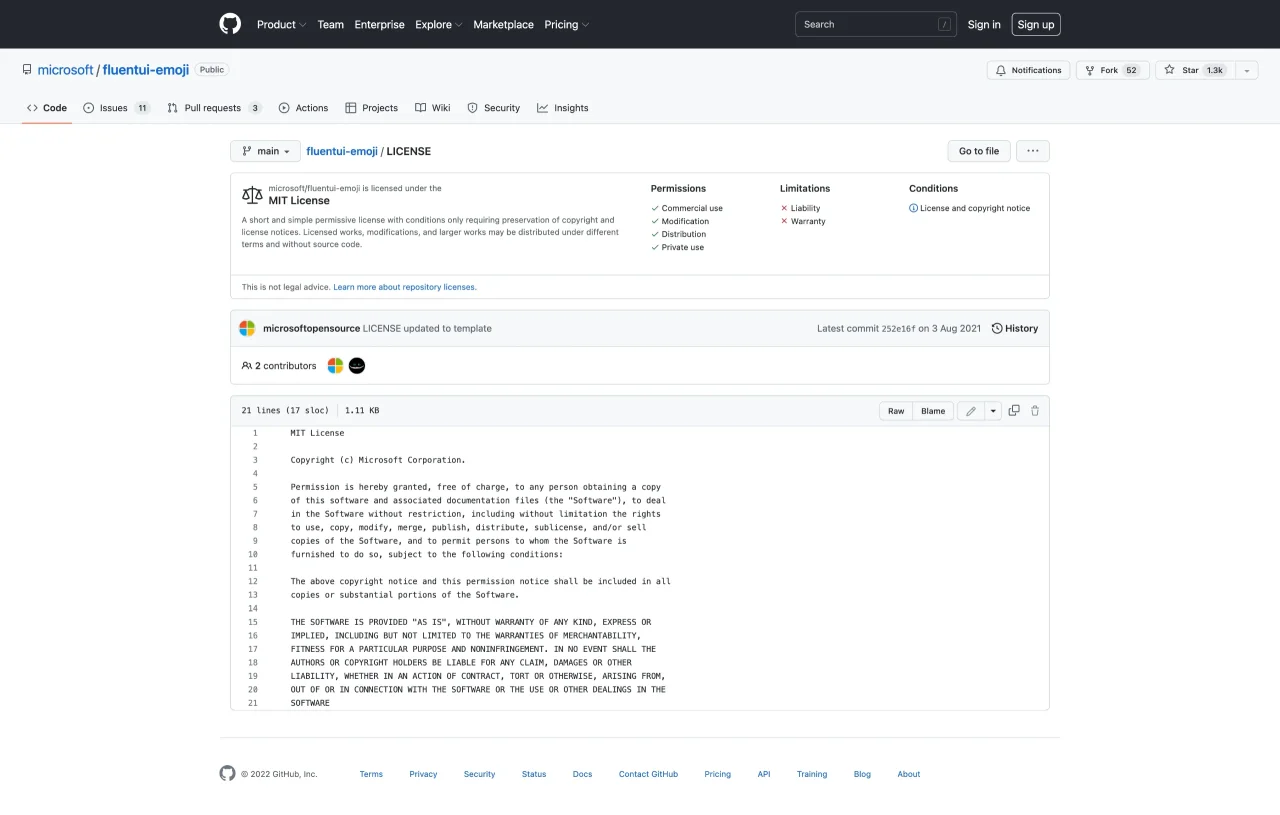This screenshot has width=1280, height=815.
Task: Open the GitHub home logo in header
Action: [230, 24]
